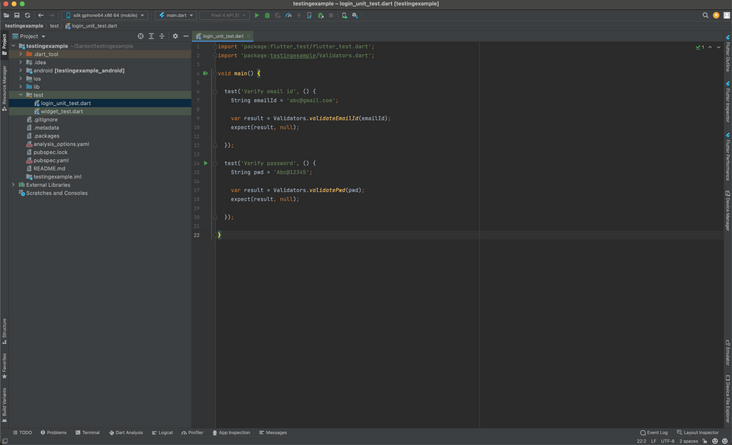The image size is (732, 445).
Task: Select the login_unit_test.dart editor tab
Action: click(222, 36)
